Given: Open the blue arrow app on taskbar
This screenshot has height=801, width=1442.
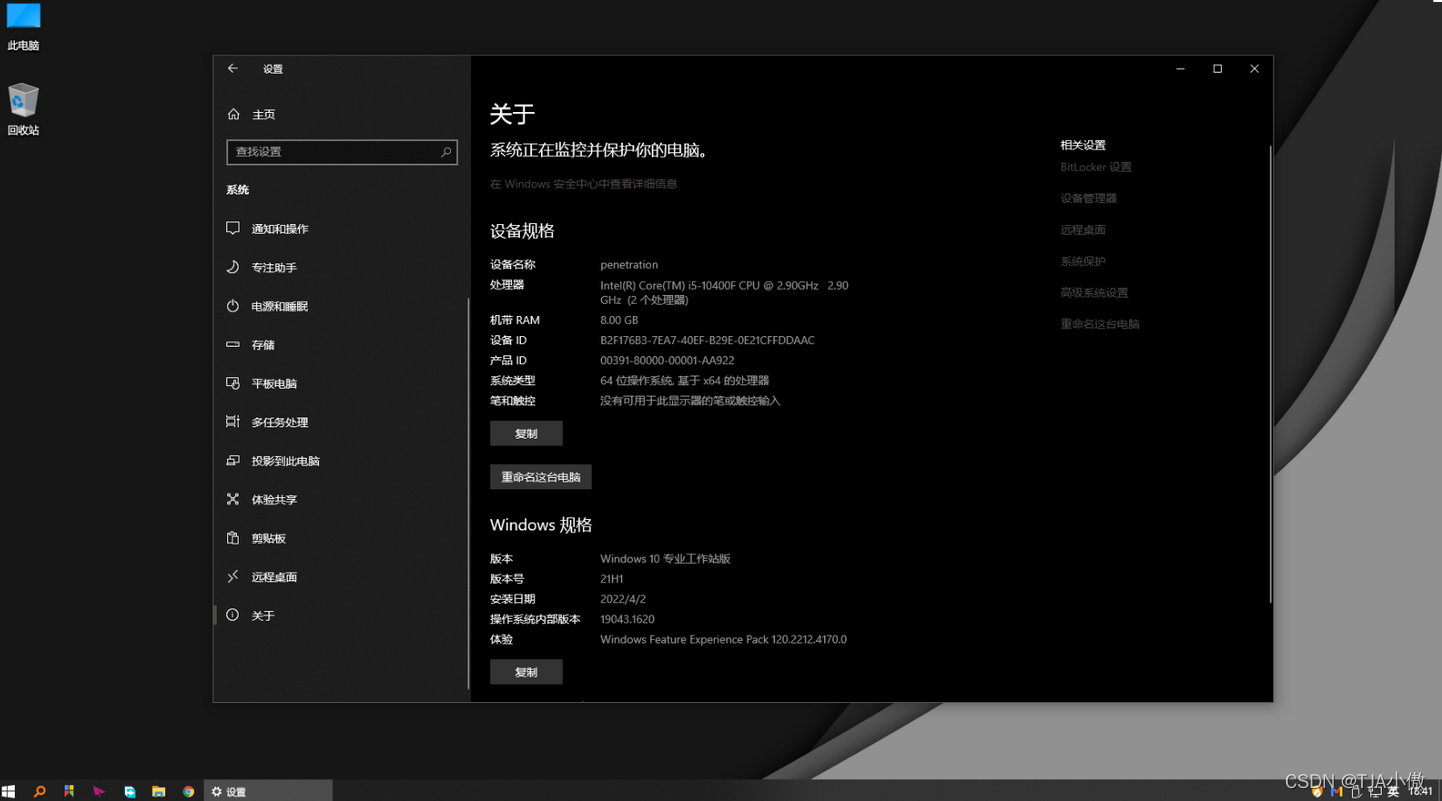Looking at the screenshot, I should [x=129, y=791].
